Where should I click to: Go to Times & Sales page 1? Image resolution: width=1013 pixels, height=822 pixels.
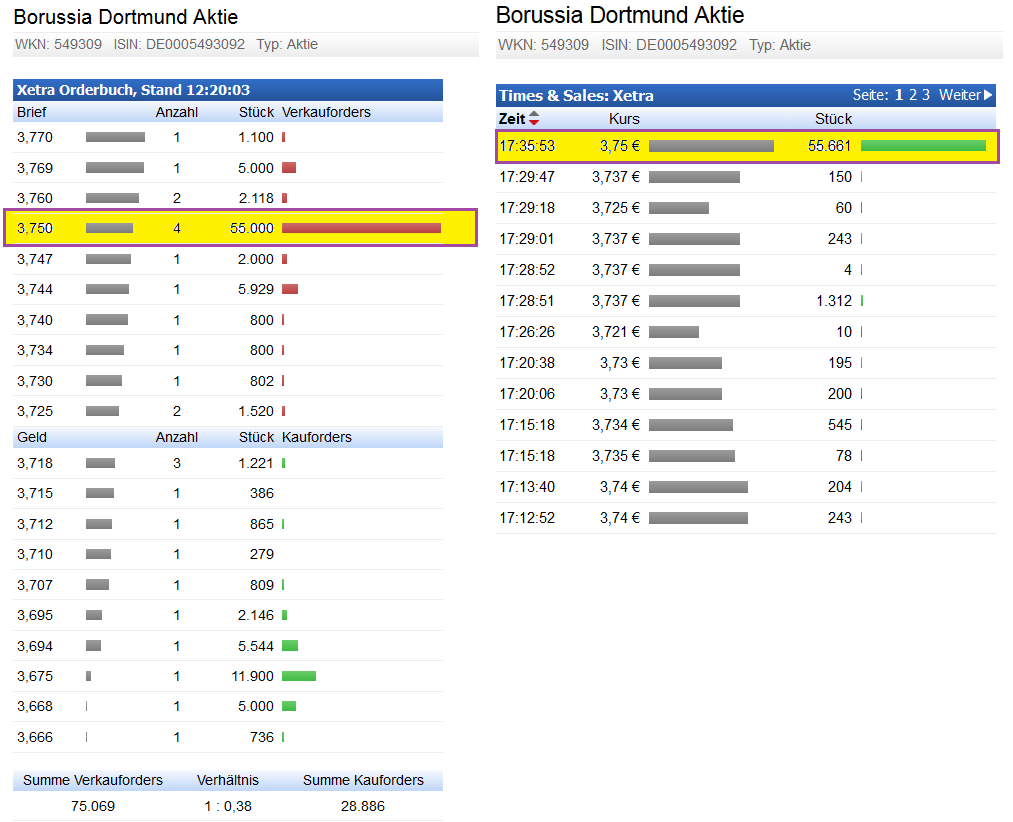899,95
